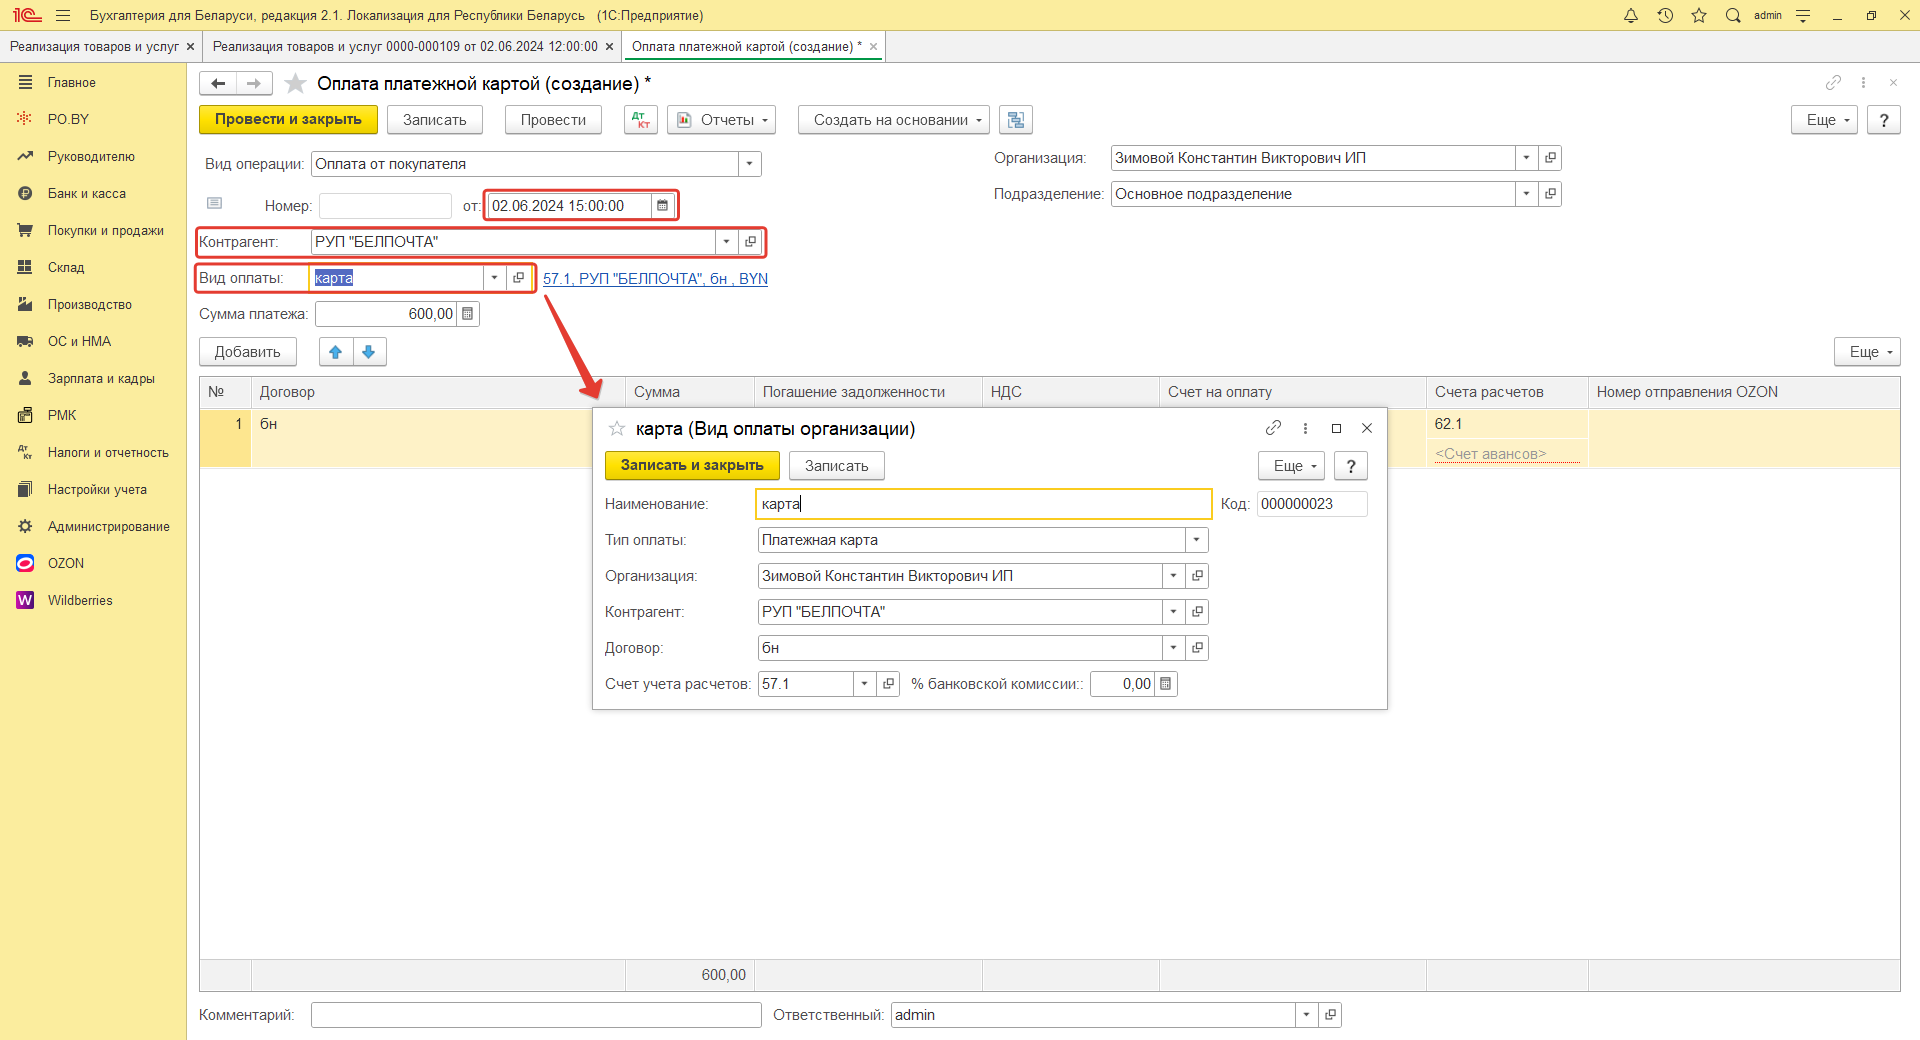This screenshot has width=1920, height=1040.
Task: Open Wildberries section in sidebar
Action: coord(80,601)
